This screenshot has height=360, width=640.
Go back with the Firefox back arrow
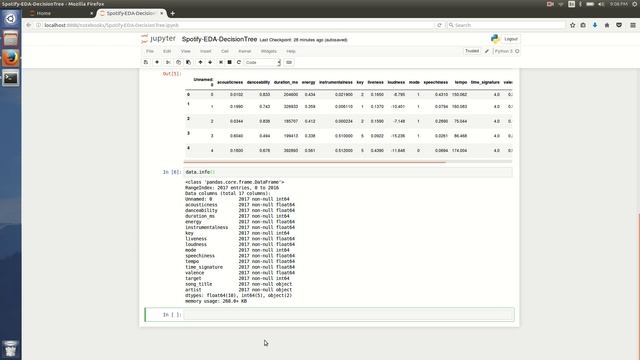tap(28, 25)
